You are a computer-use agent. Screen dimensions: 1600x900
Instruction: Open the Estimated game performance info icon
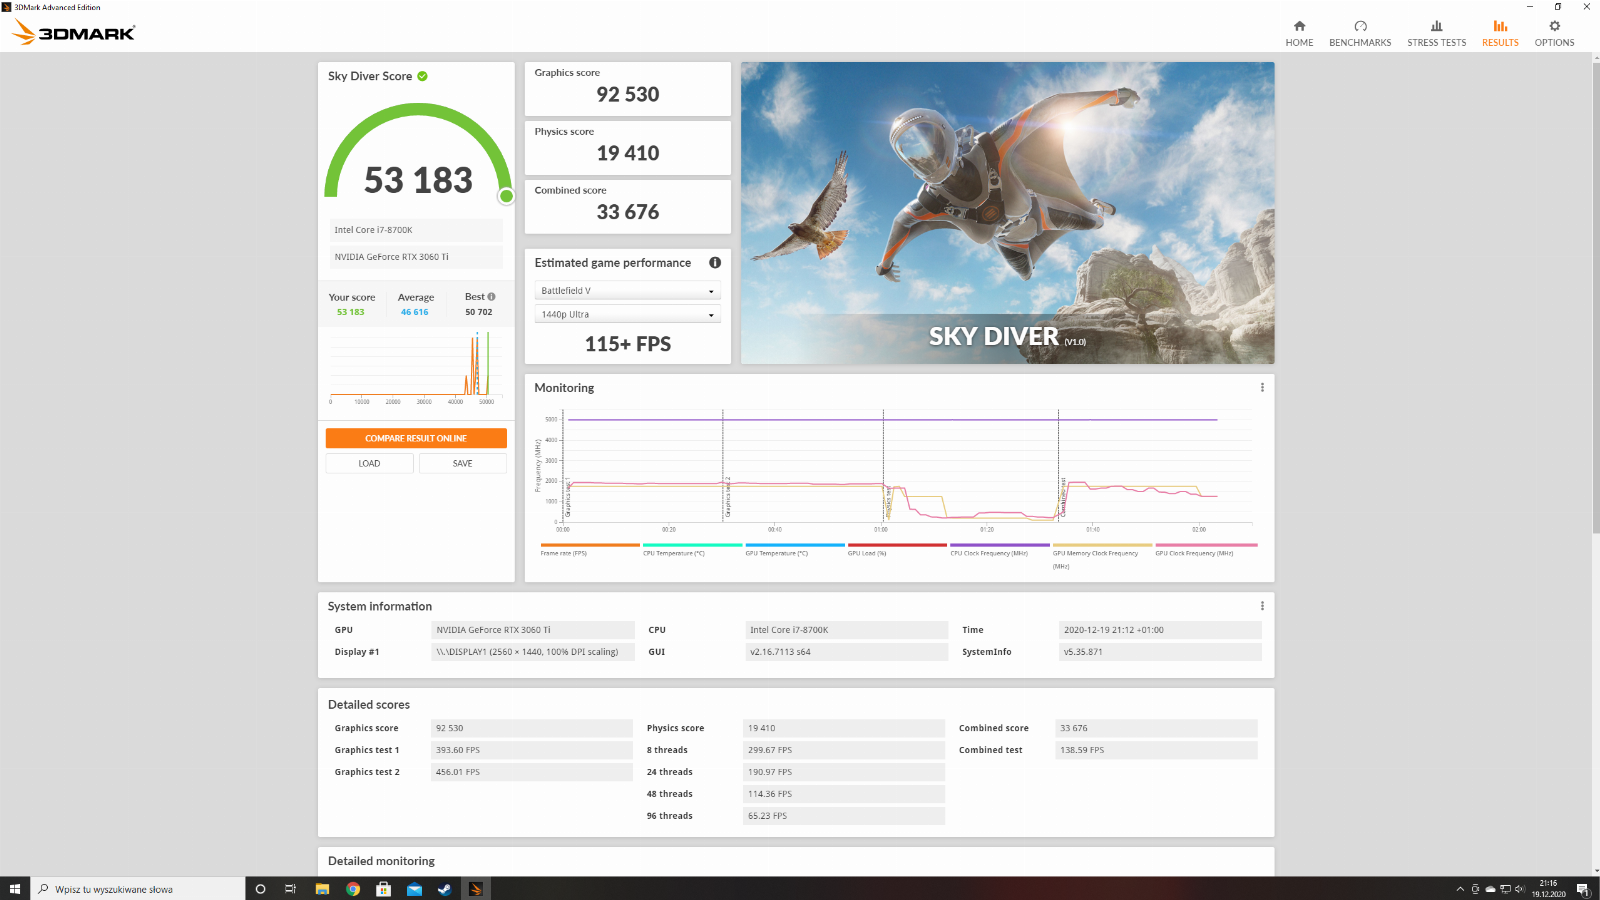(x=715, y=263)
